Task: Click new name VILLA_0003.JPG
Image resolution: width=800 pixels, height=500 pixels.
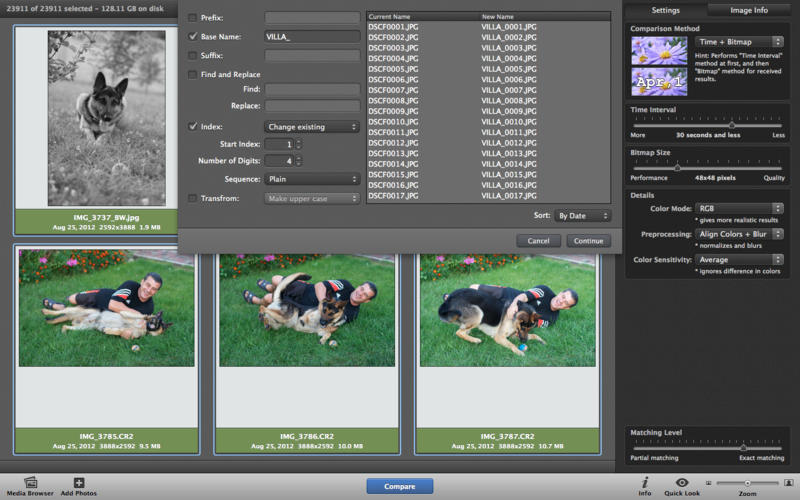Action: tap(509, 48)
